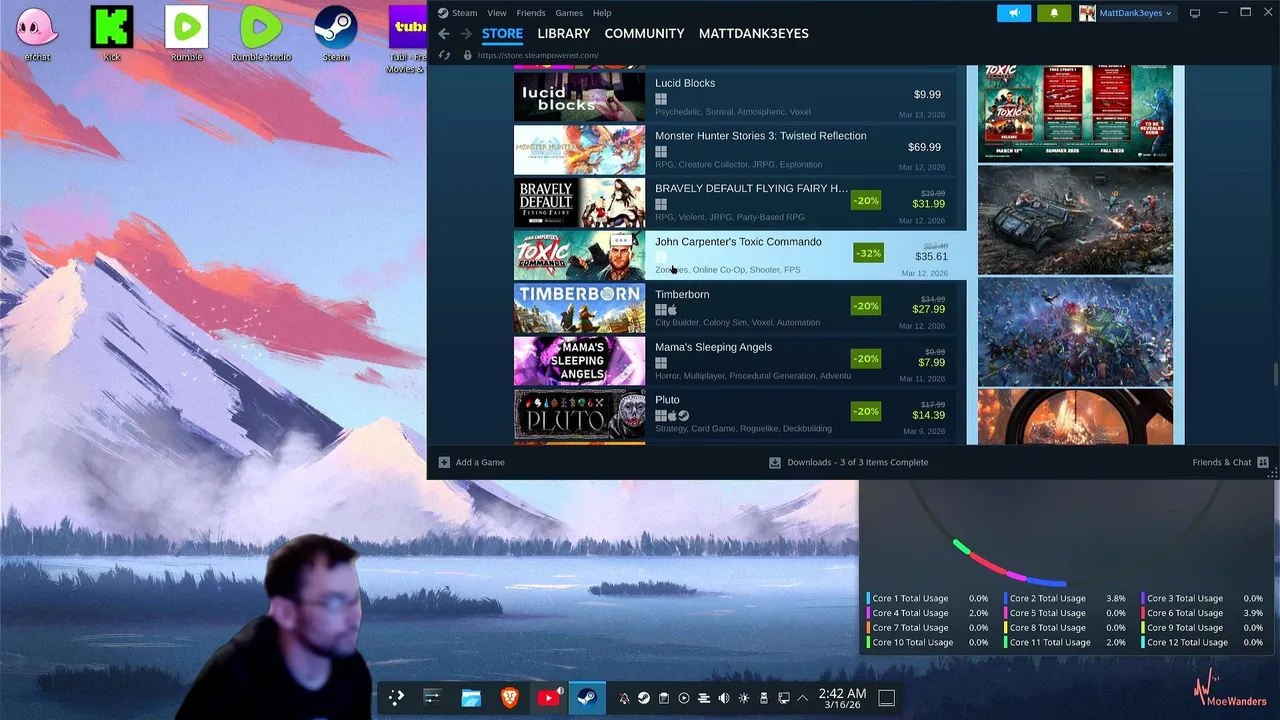Open the audio volume tray icon

click(x=724, y=698)
